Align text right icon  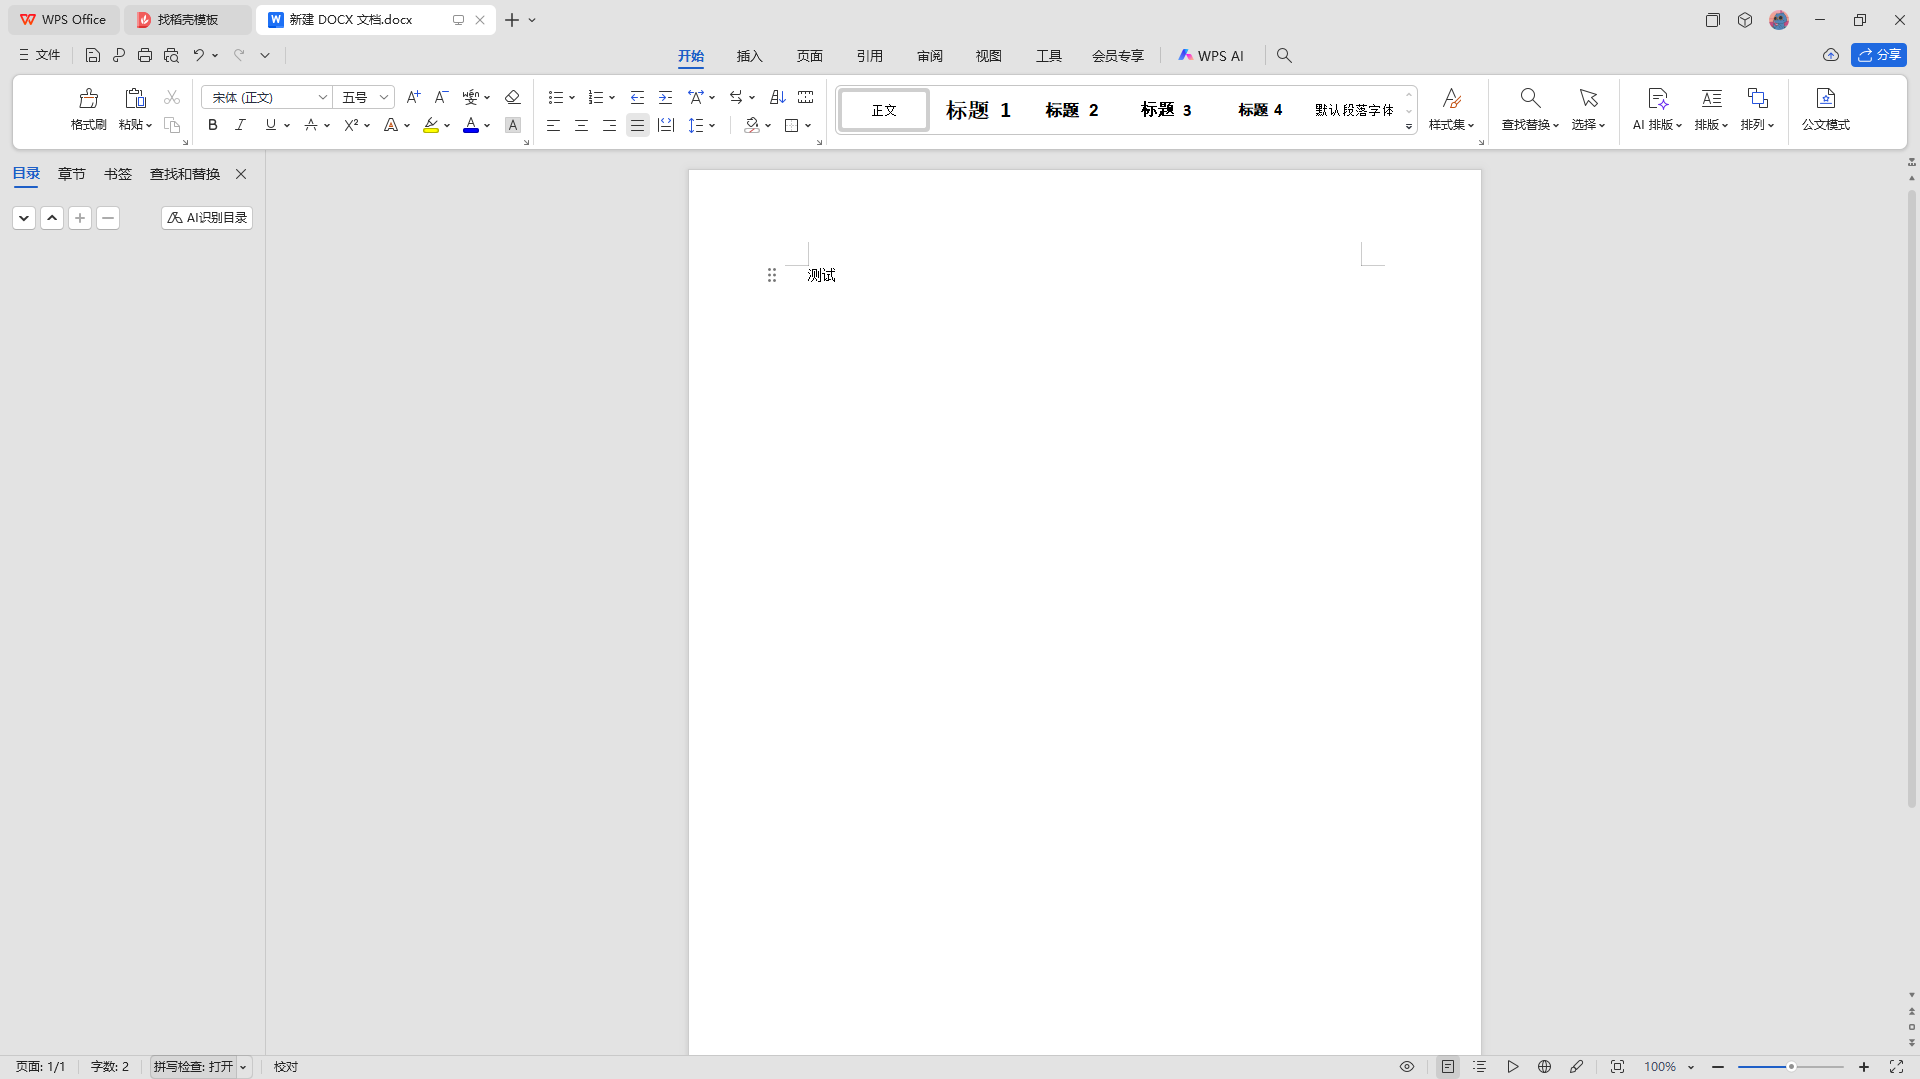(609, 125)
